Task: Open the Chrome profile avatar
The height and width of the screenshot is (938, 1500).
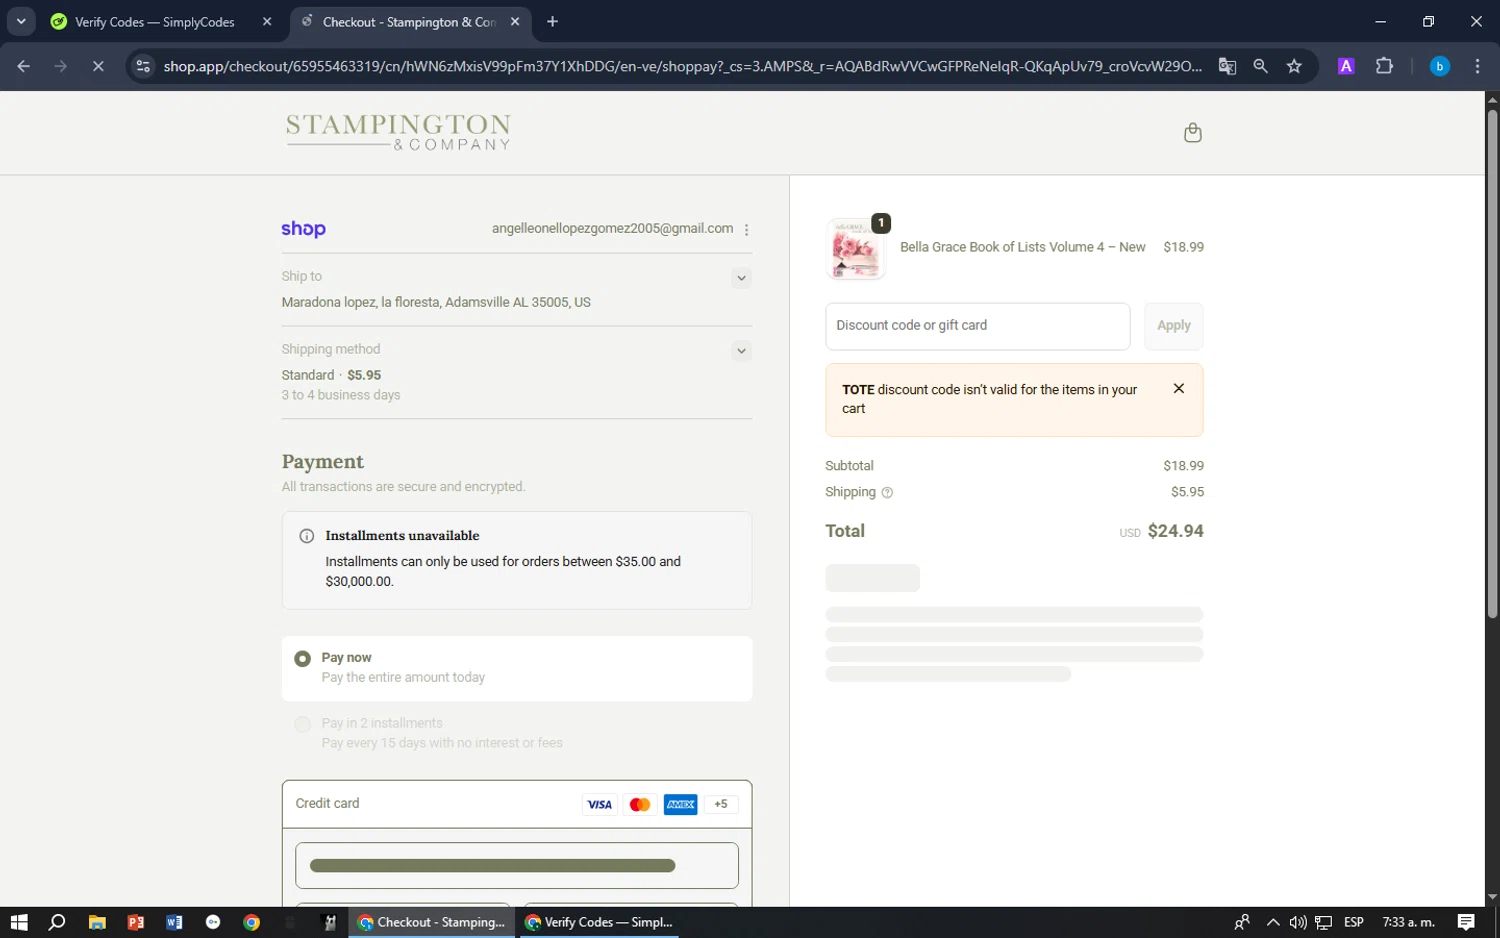Action: (1439, 66)
